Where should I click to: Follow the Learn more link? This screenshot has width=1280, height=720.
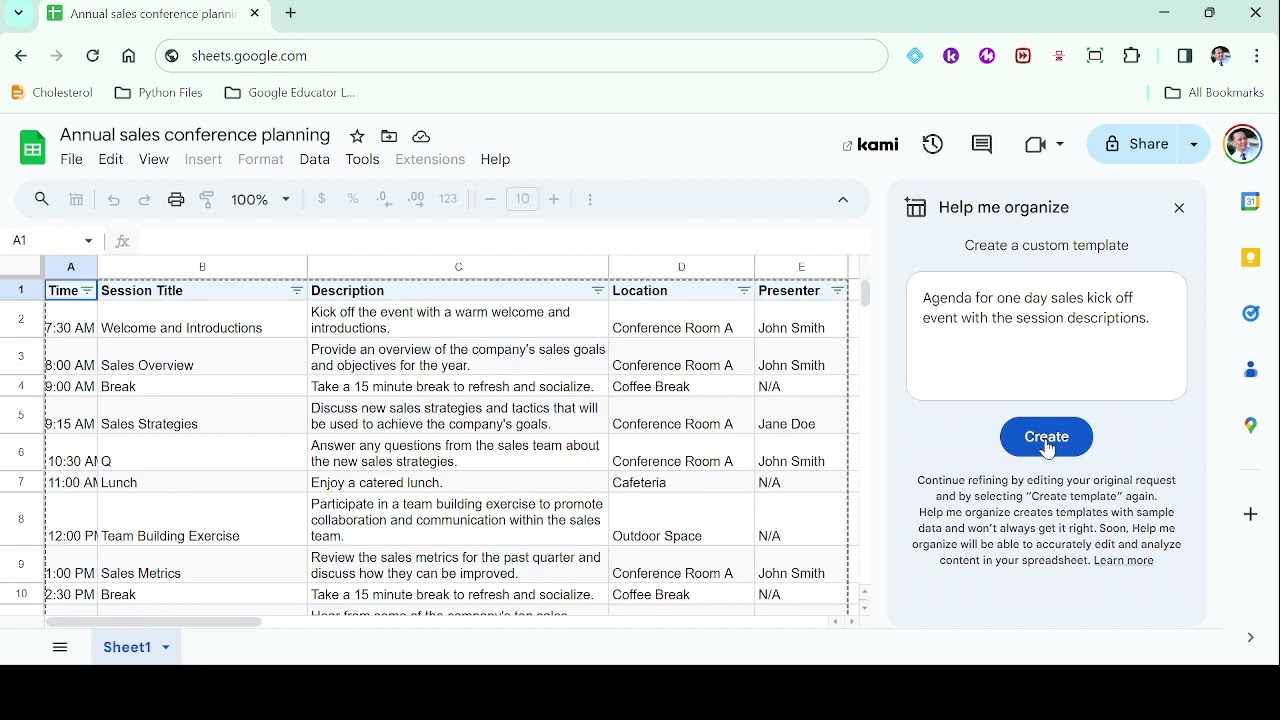[x=1124, y=561]
